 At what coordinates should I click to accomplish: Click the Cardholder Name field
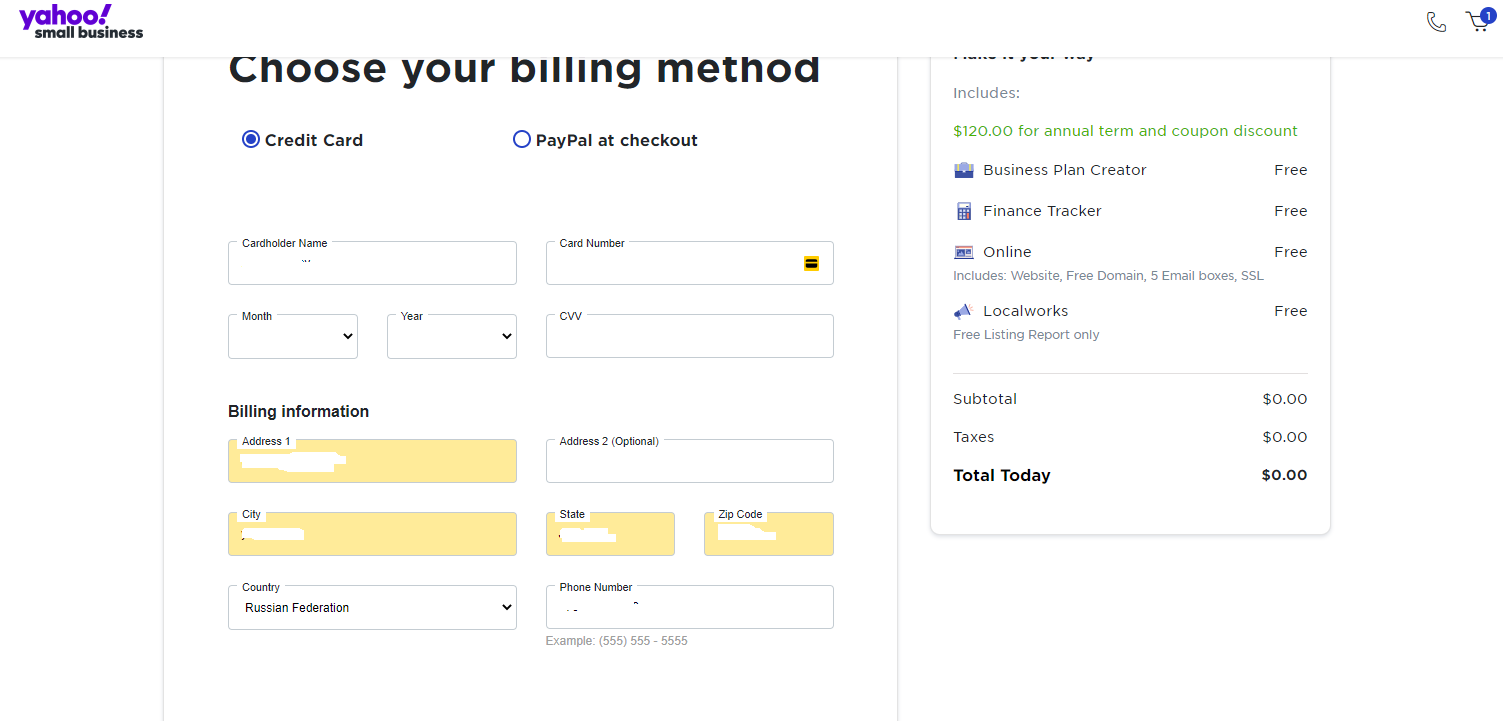372,263
